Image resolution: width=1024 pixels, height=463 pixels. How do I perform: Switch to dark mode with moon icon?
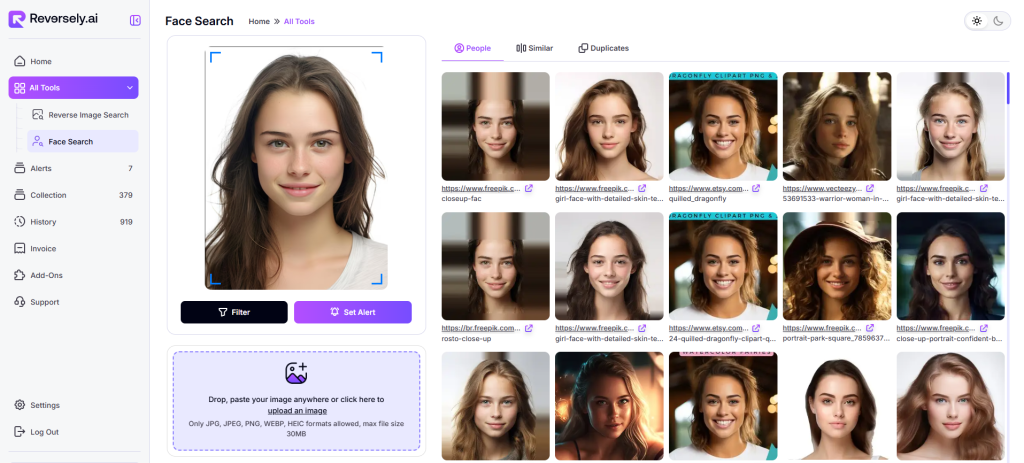point(998,21)
